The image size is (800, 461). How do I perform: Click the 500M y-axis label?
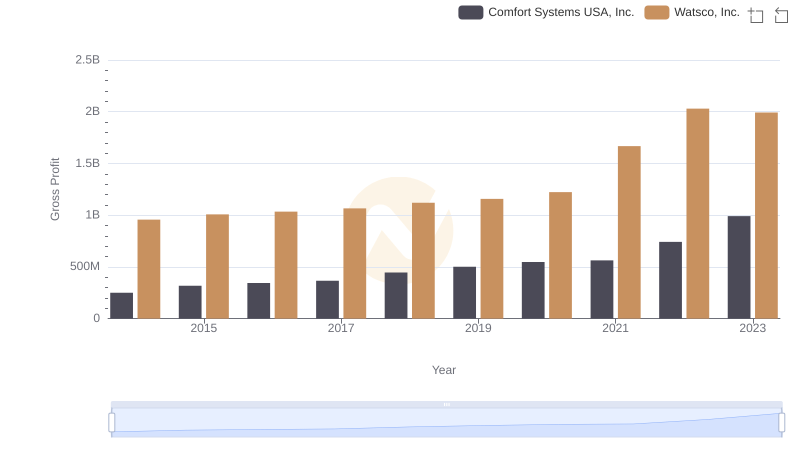tap(85, 267)
